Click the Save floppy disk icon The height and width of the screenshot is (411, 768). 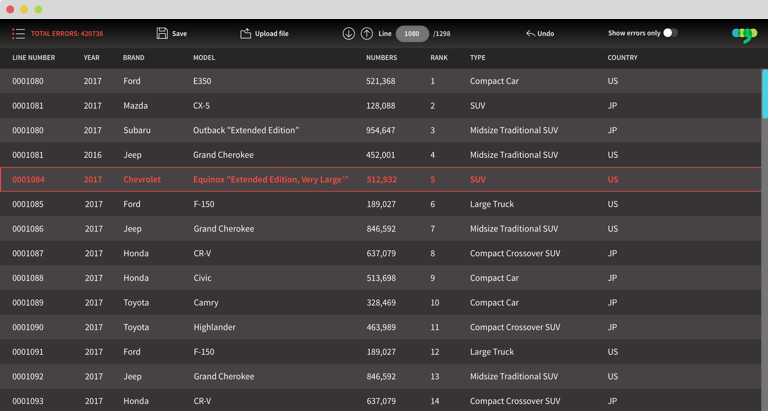[x=162, y=33]
